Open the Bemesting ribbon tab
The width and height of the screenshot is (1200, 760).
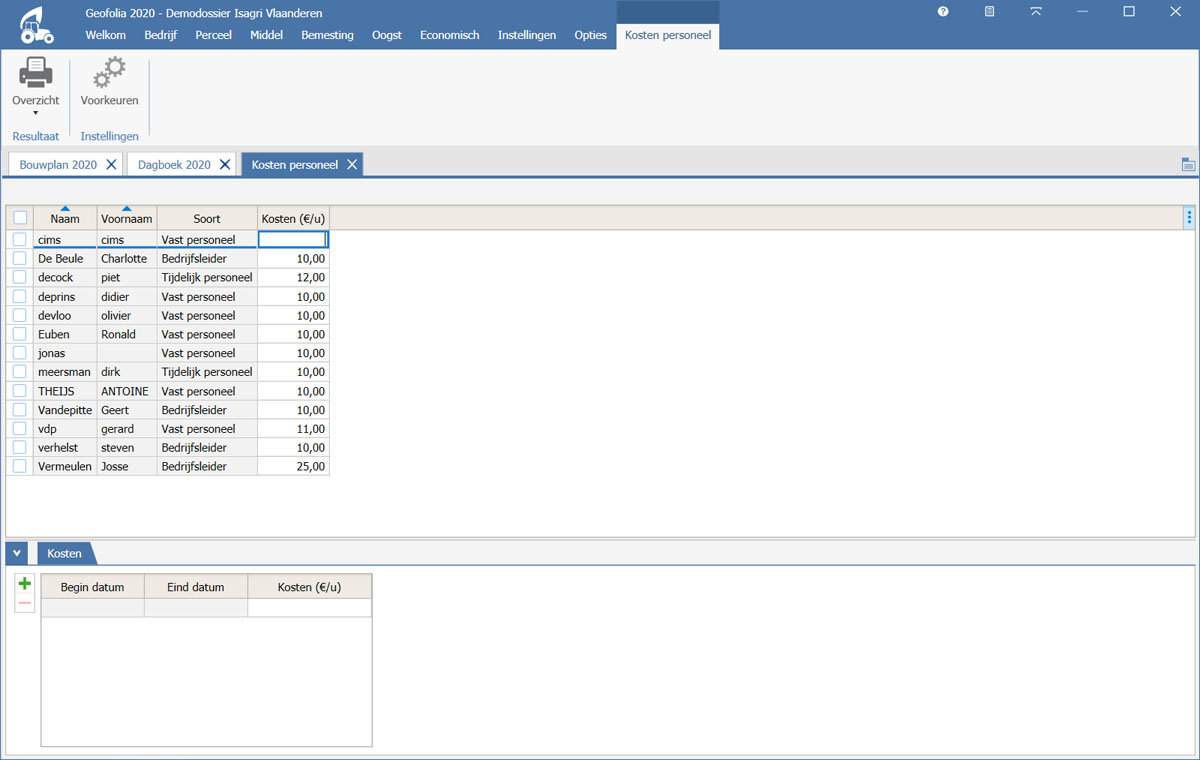[x=327, y=35]
